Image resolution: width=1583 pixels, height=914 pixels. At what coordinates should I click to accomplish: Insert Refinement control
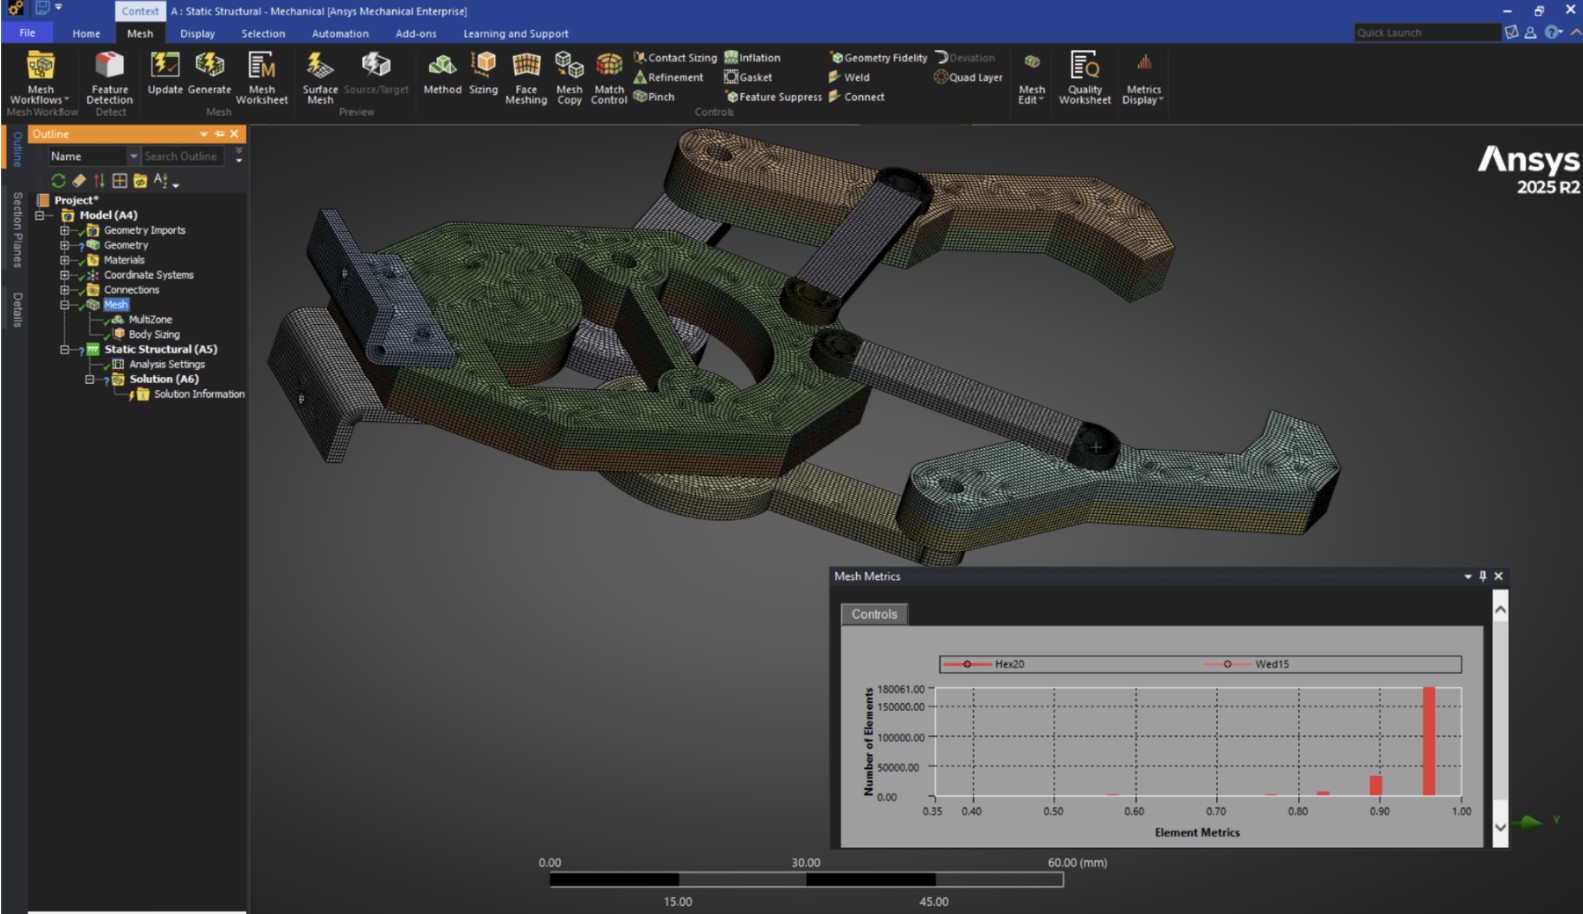668,77
